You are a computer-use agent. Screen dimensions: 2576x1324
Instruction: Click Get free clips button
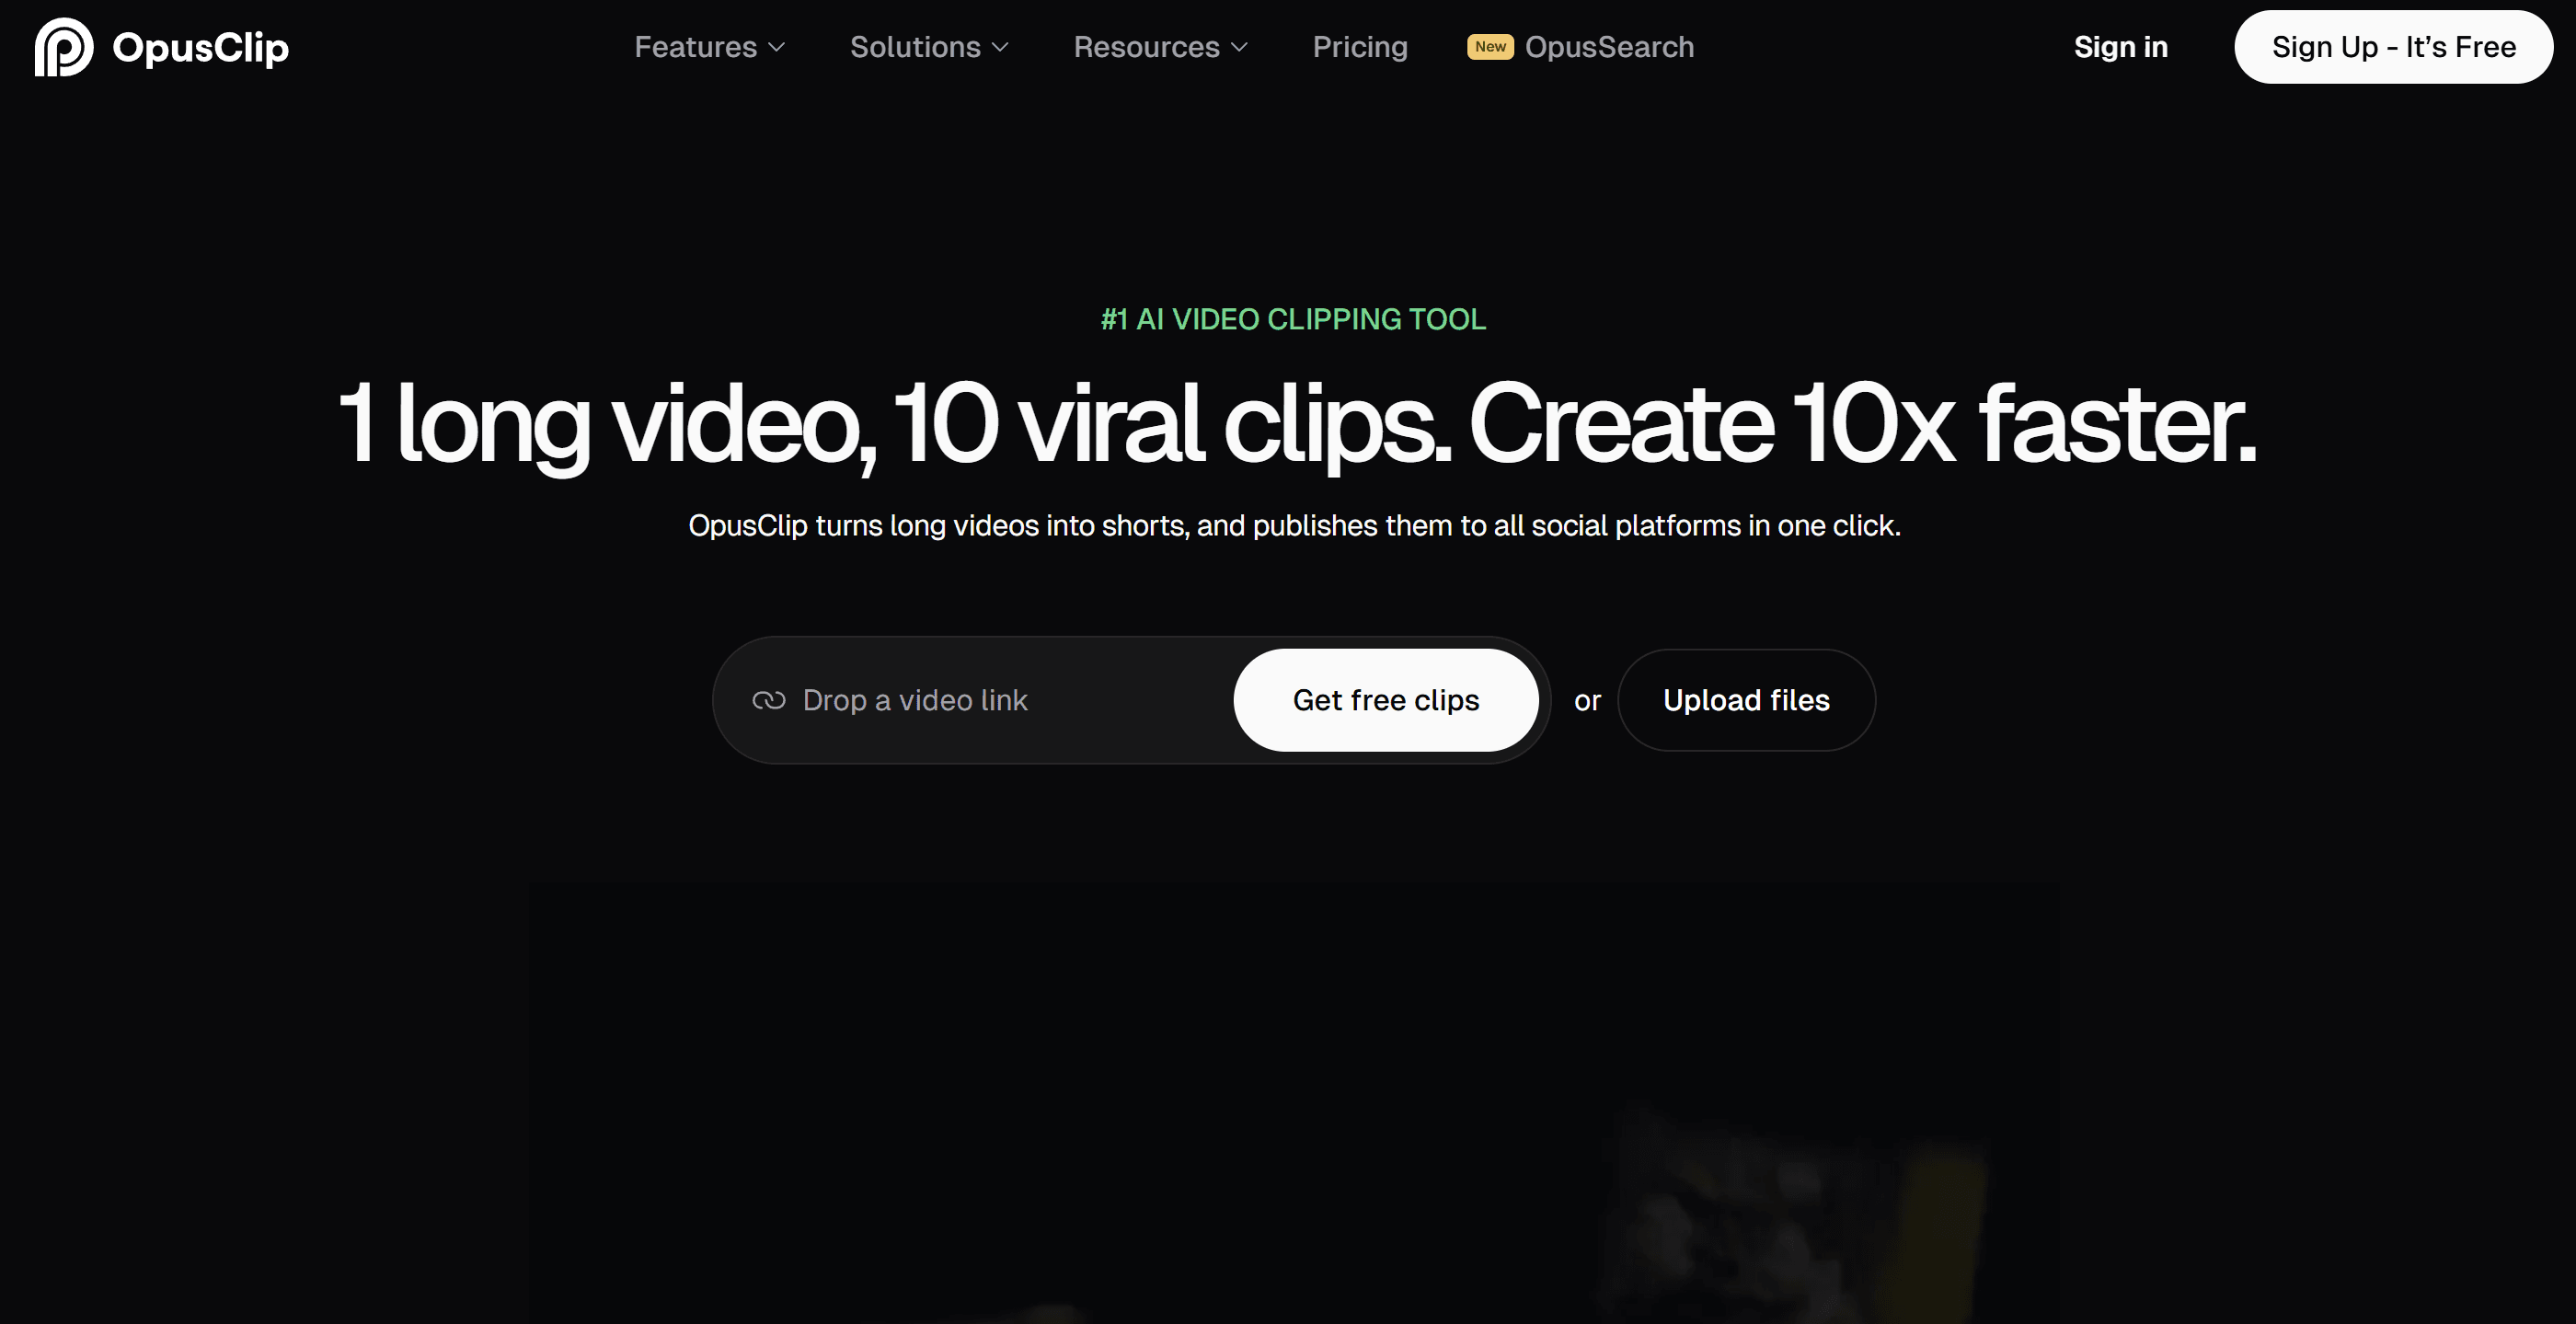[x=1386, y=700]
